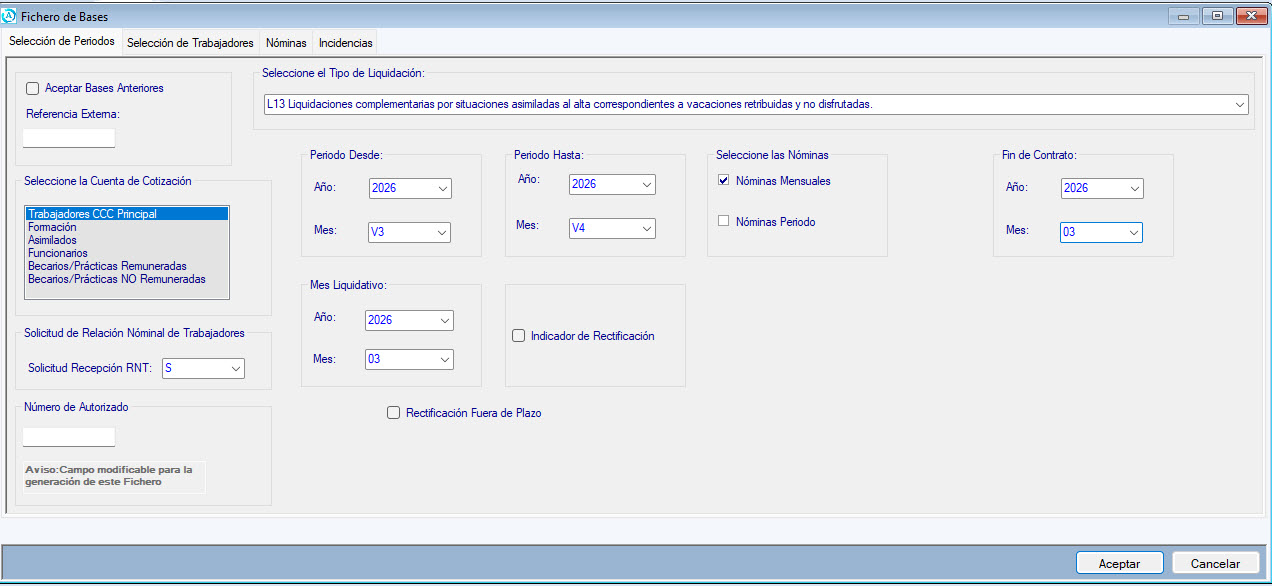The height and width of the screenshot is (586, 1272).
Task: Expand the Periodo Hasta Mes dropdown
Action: (x=645, y=228)
